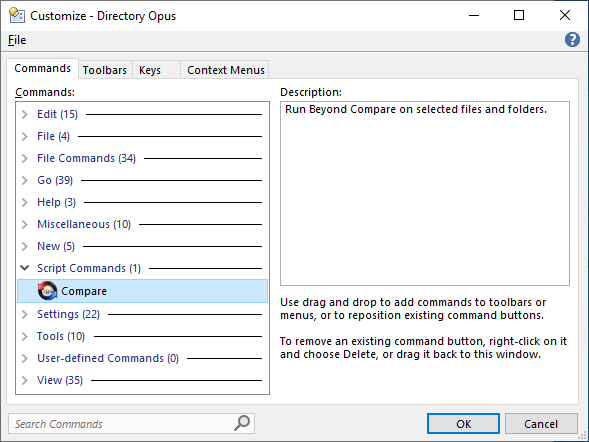Expand the Settings (22) chevron
Viewport: 589px width, 442px height.
(x=25, y=314)
